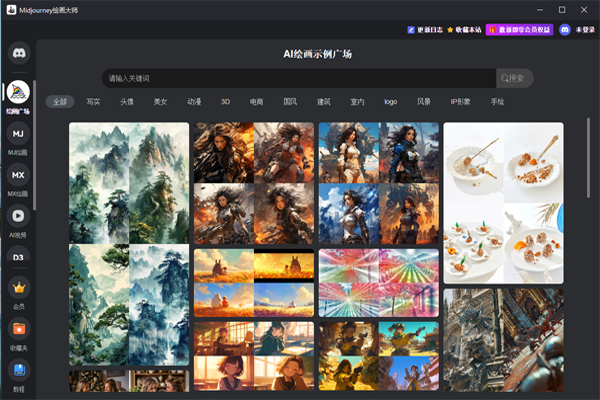
Task: Select the 电商 category tab
Action: [256, 102]
